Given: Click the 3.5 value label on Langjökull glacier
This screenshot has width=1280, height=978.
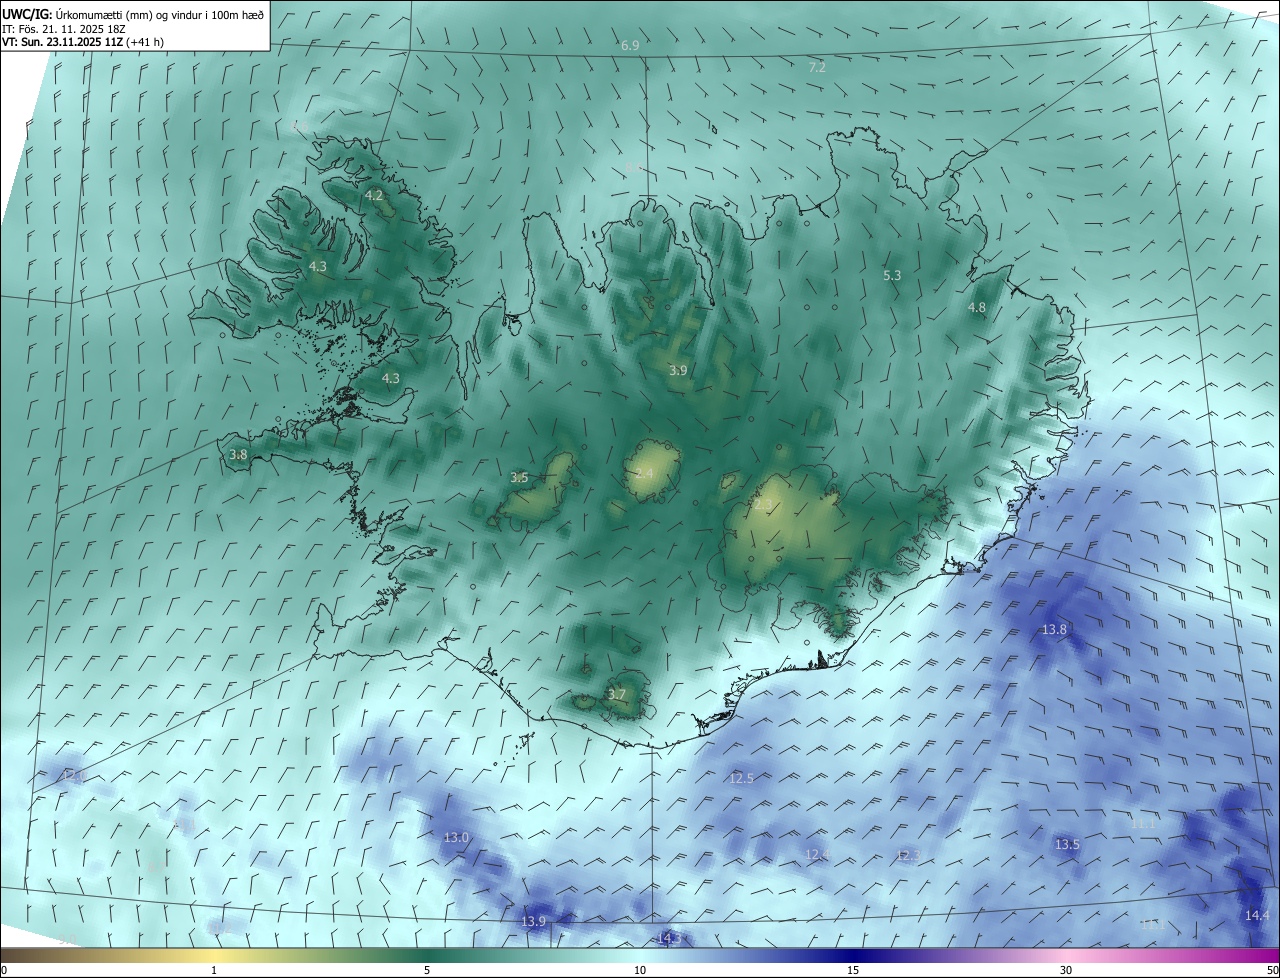Looking at the screenshot, I should [x=519, y=478].
